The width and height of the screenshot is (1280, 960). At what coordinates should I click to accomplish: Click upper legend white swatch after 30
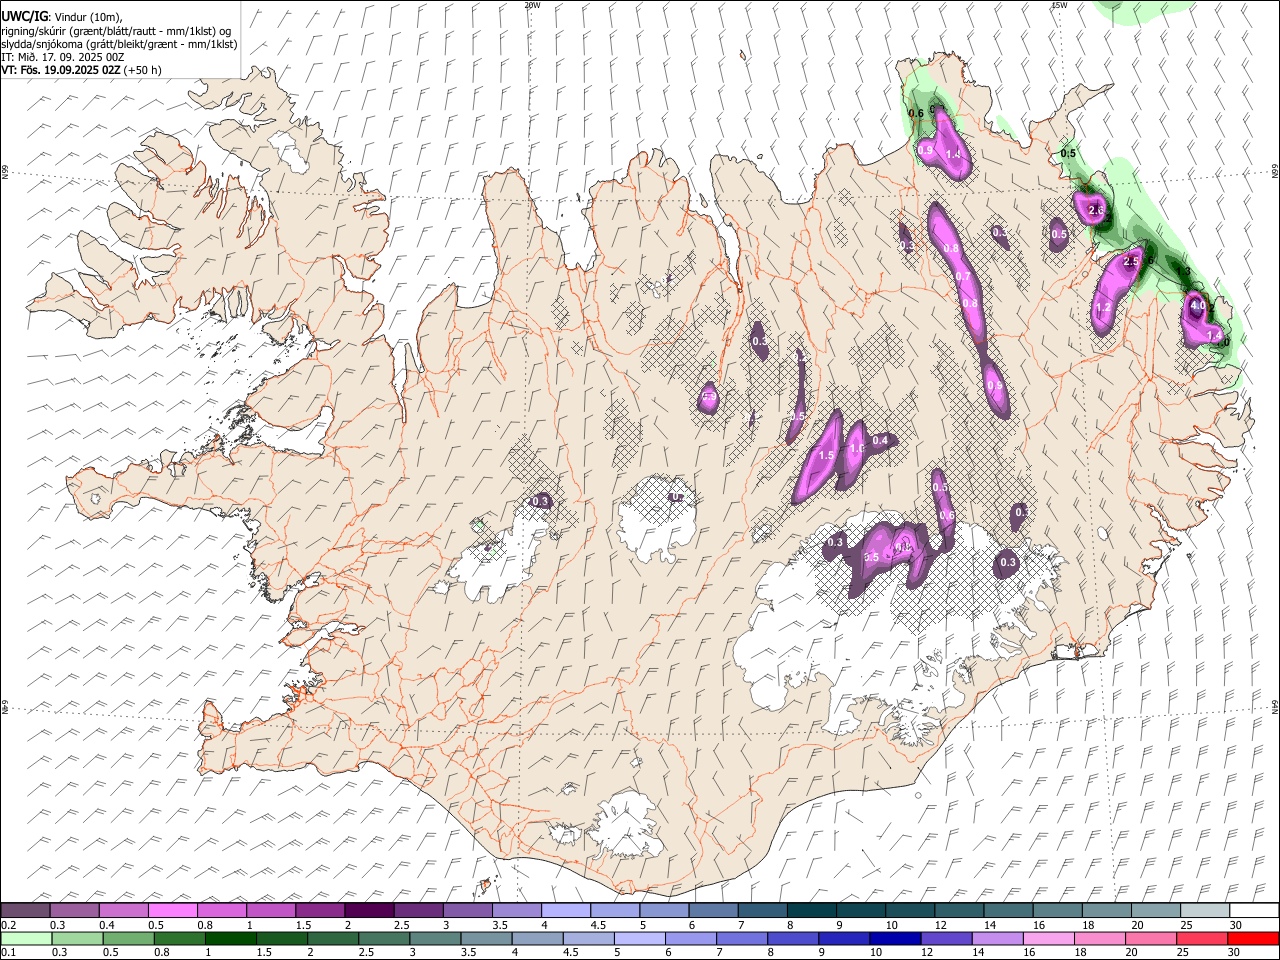[1255, 910]
